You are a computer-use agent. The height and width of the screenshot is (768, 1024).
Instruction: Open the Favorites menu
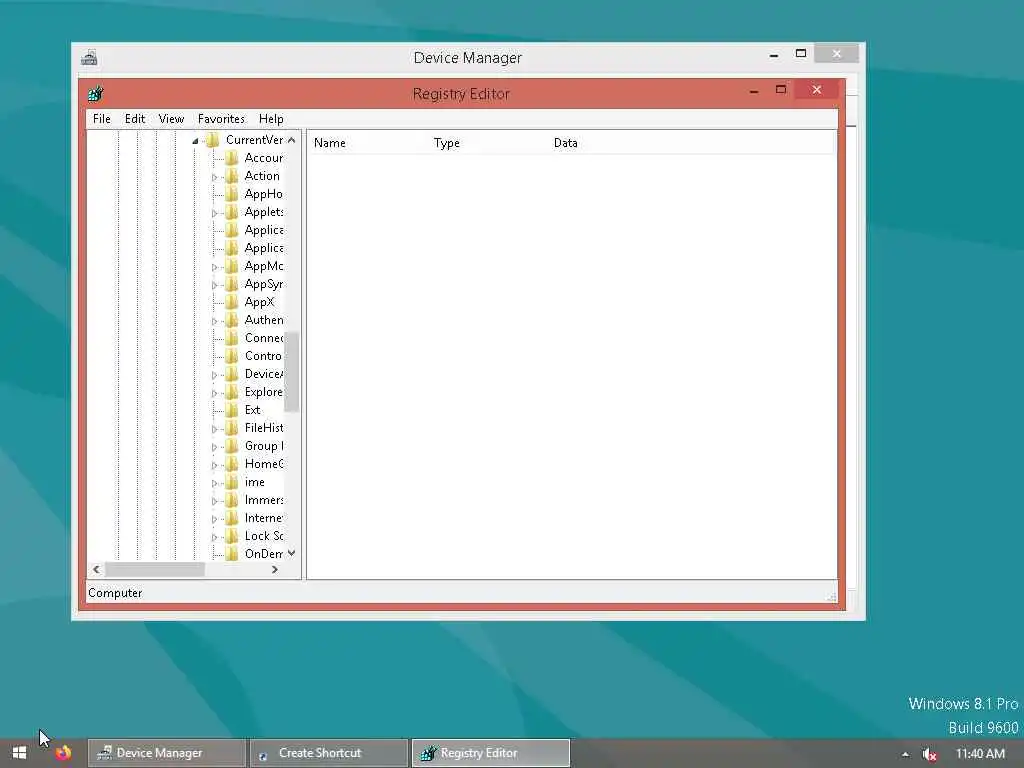[x=221, y=119]
